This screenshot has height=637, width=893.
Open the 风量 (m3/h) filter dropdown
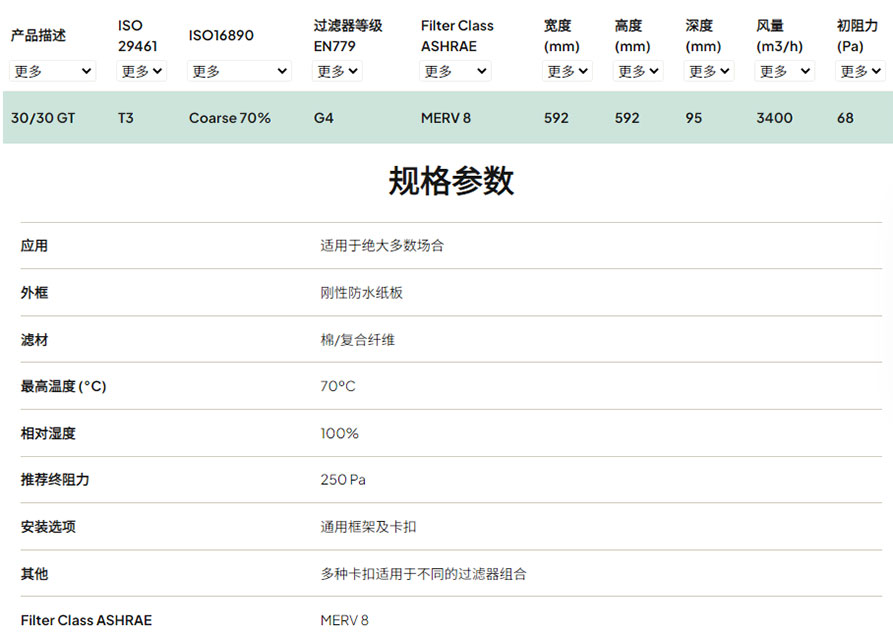click(x=784, y=71)
